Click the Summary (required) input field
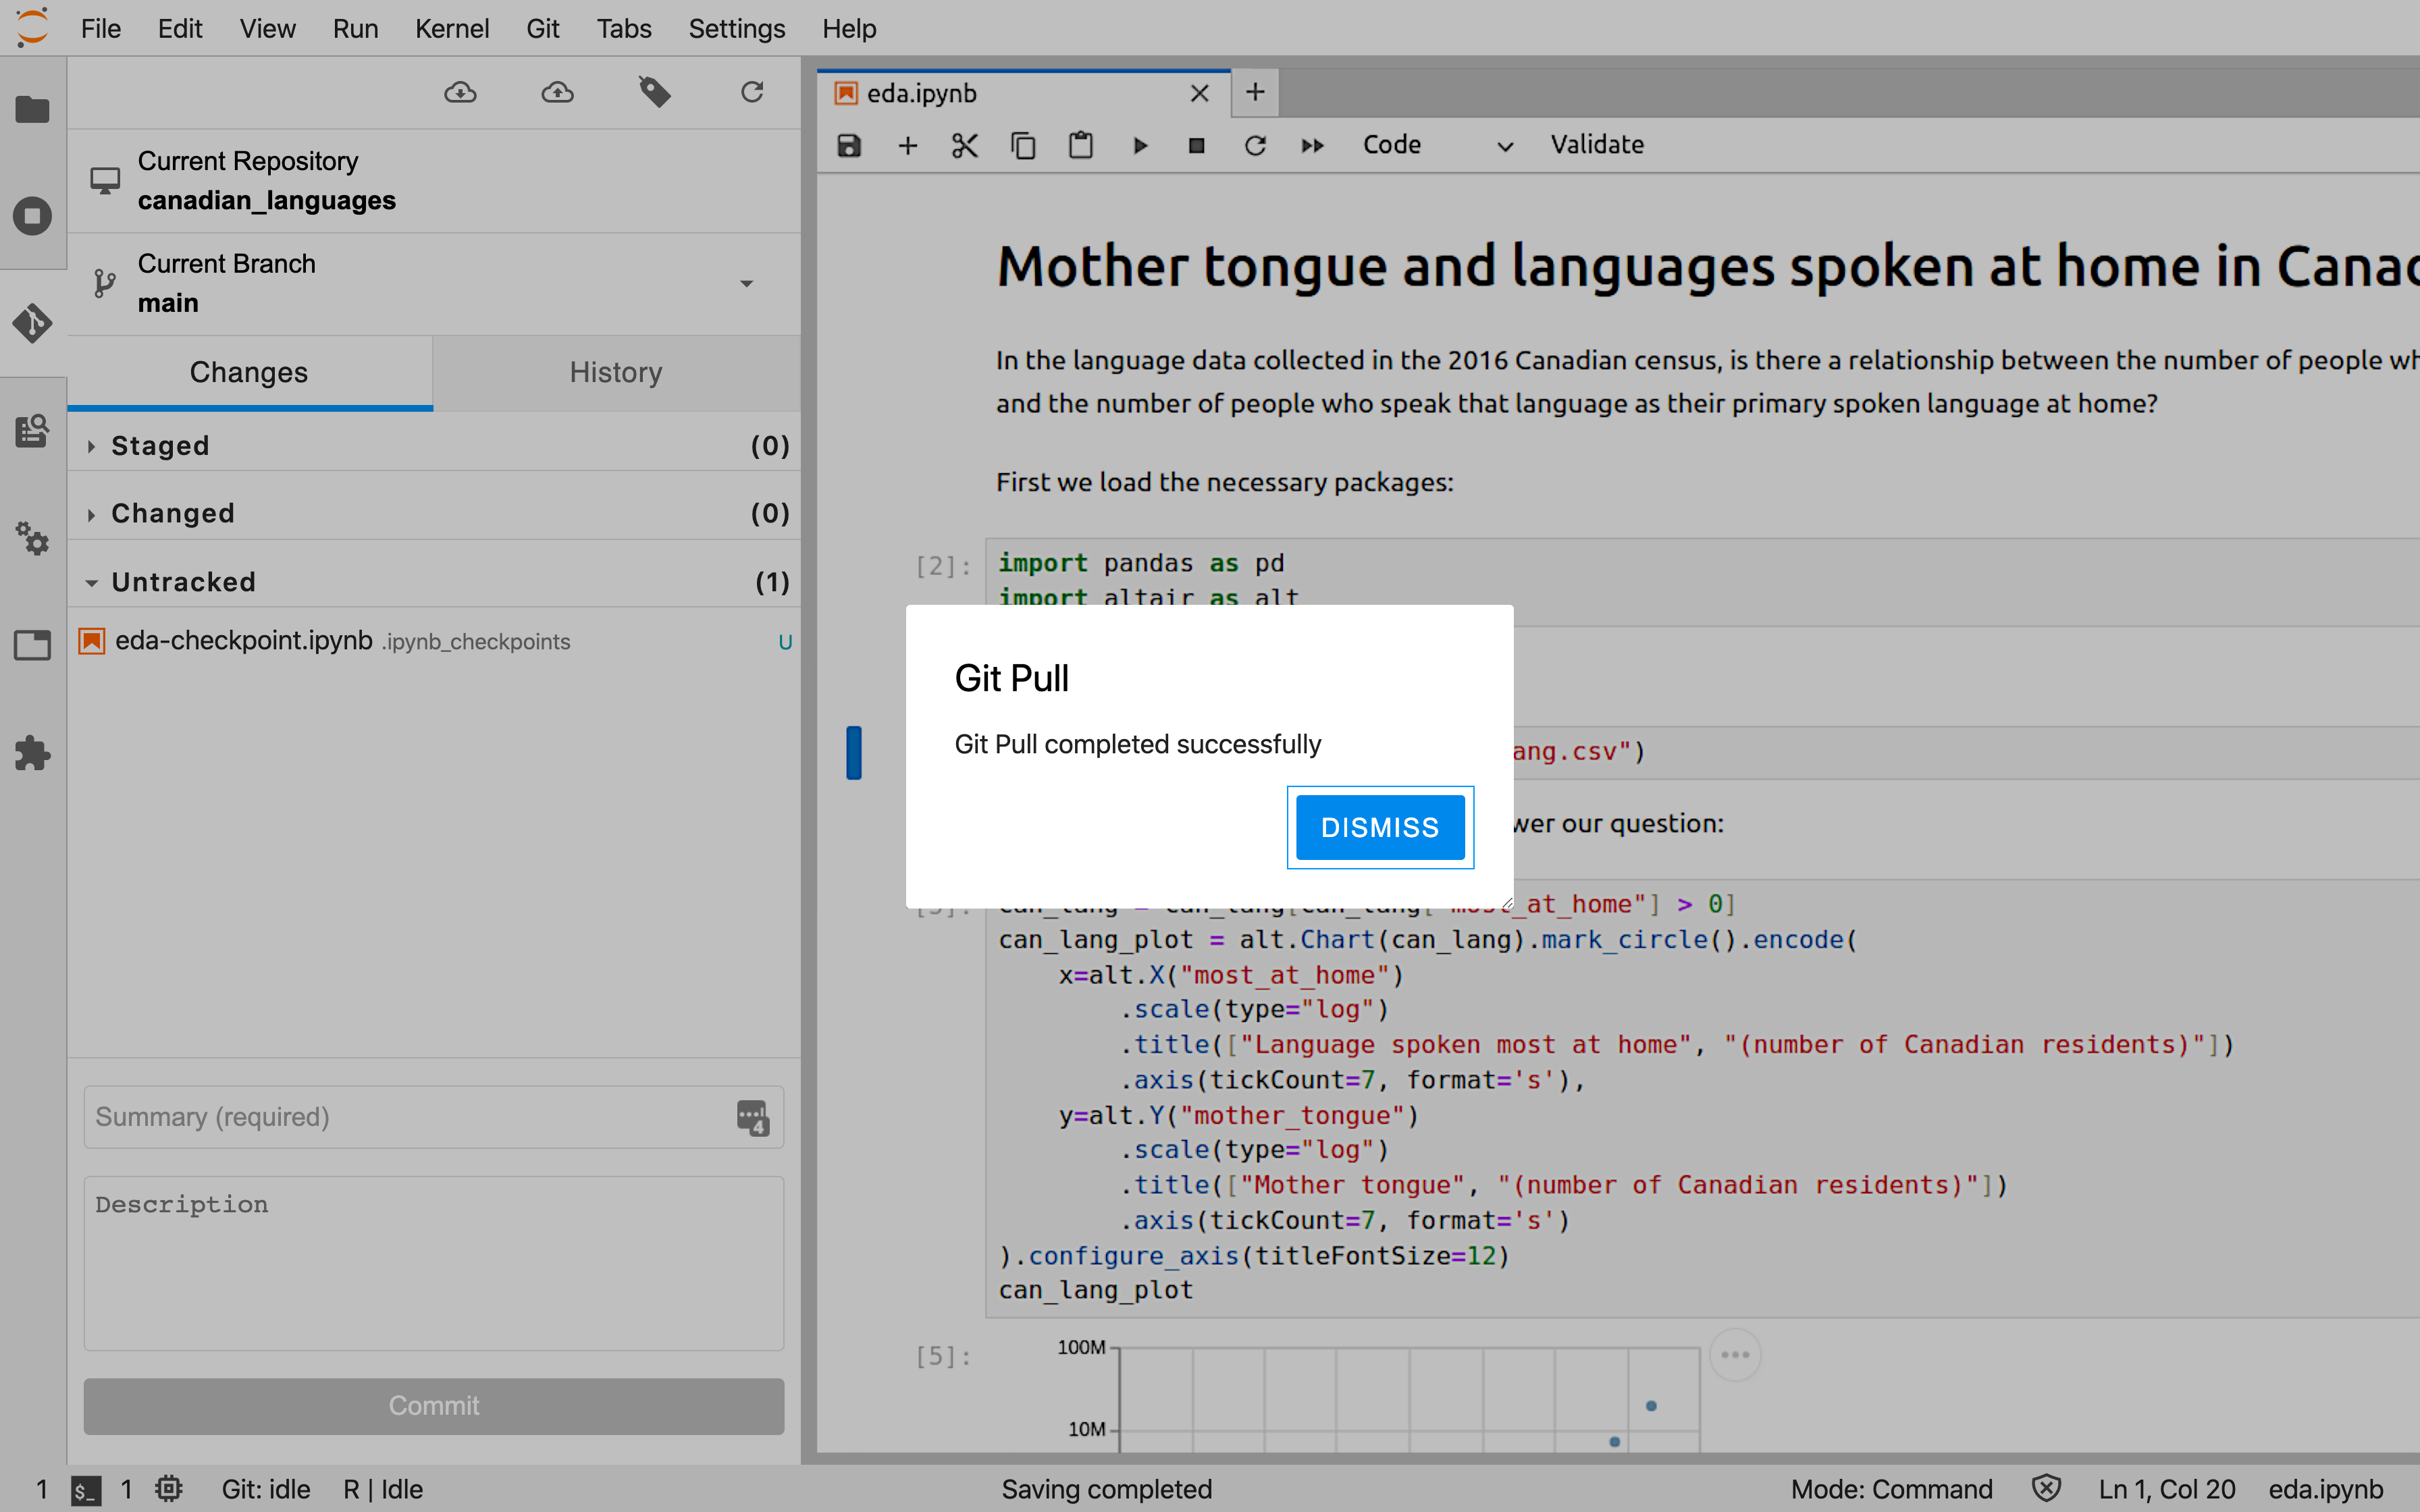Image resolution: width=2420 pixels, height=1512 pixels. [434, 1117]
